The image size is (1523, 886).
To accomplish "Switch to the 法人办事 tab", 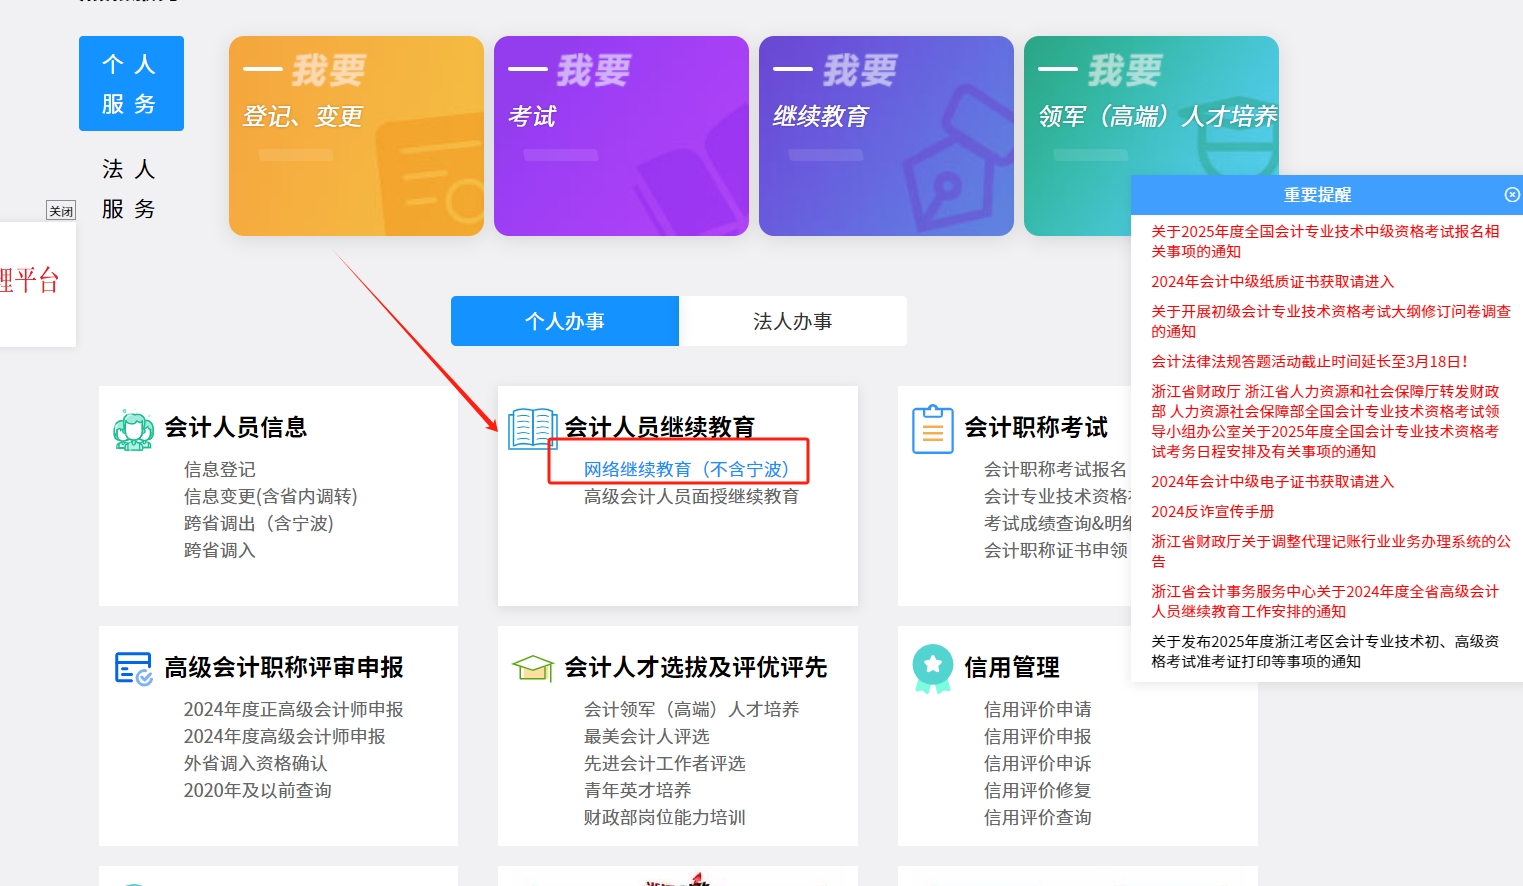I will pos(794,321).
